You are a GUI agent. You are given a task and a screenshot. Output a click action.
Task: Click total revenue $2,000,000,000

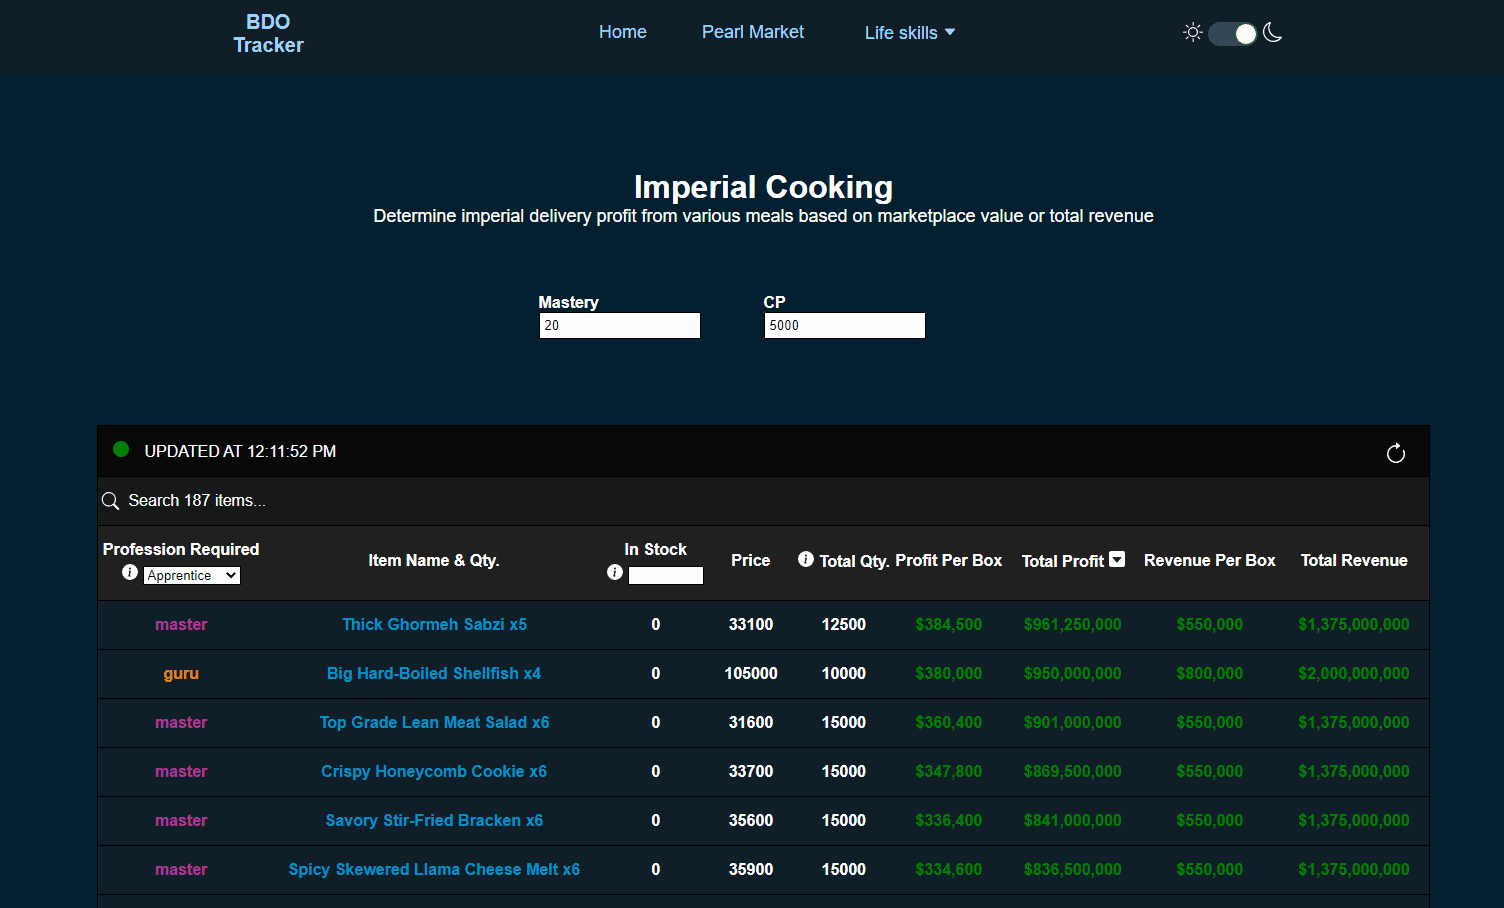click(x=1354, y=673)
